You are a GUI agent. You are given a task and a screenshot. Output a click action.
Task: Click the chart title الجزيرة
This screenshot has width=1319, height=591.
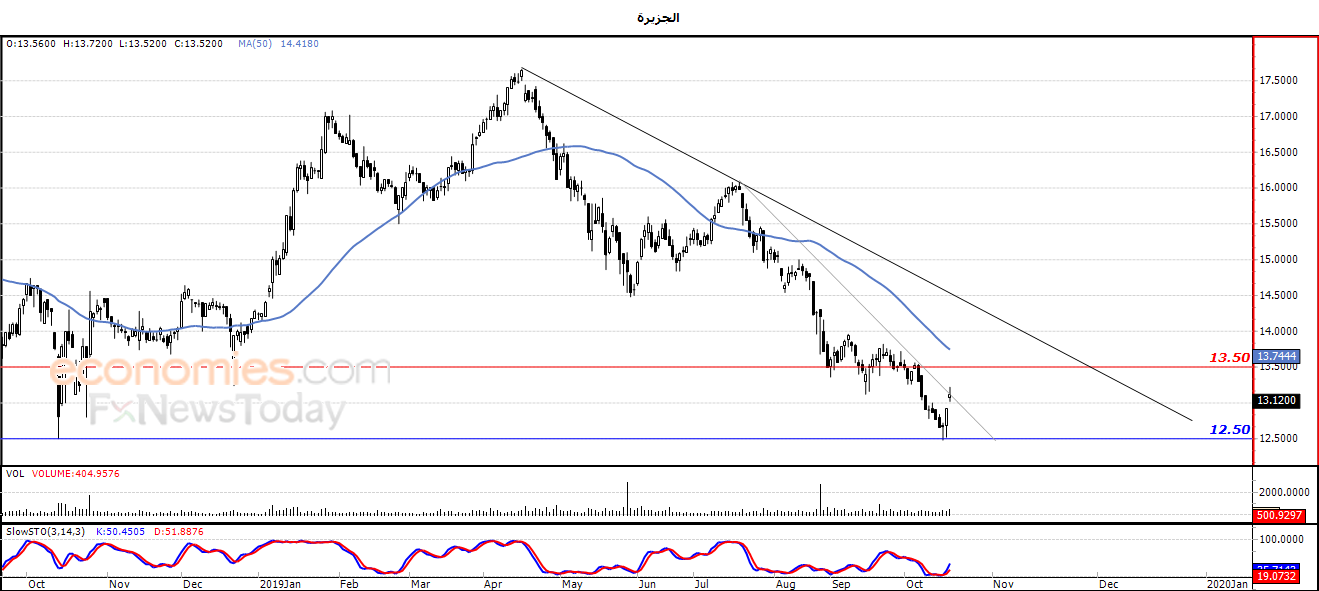tap(658, 18)
